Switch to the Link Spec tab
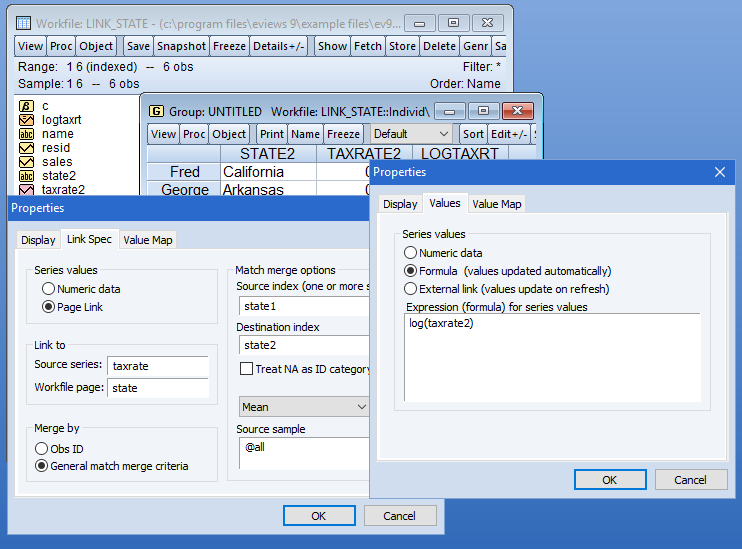This screenshot has width=742, height=549. coord(89,240)
